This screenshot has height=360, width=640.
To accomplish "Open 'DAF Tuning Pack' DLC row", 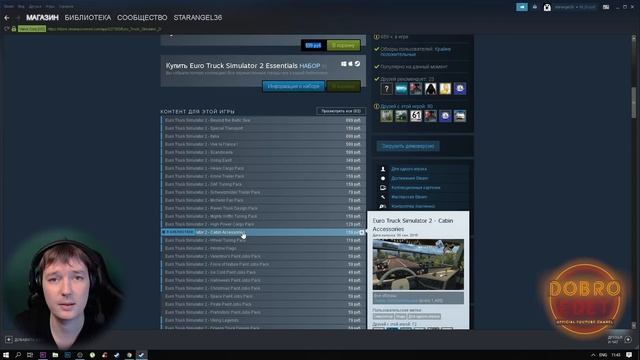I will pyautogui.click(x=263, y=184).
